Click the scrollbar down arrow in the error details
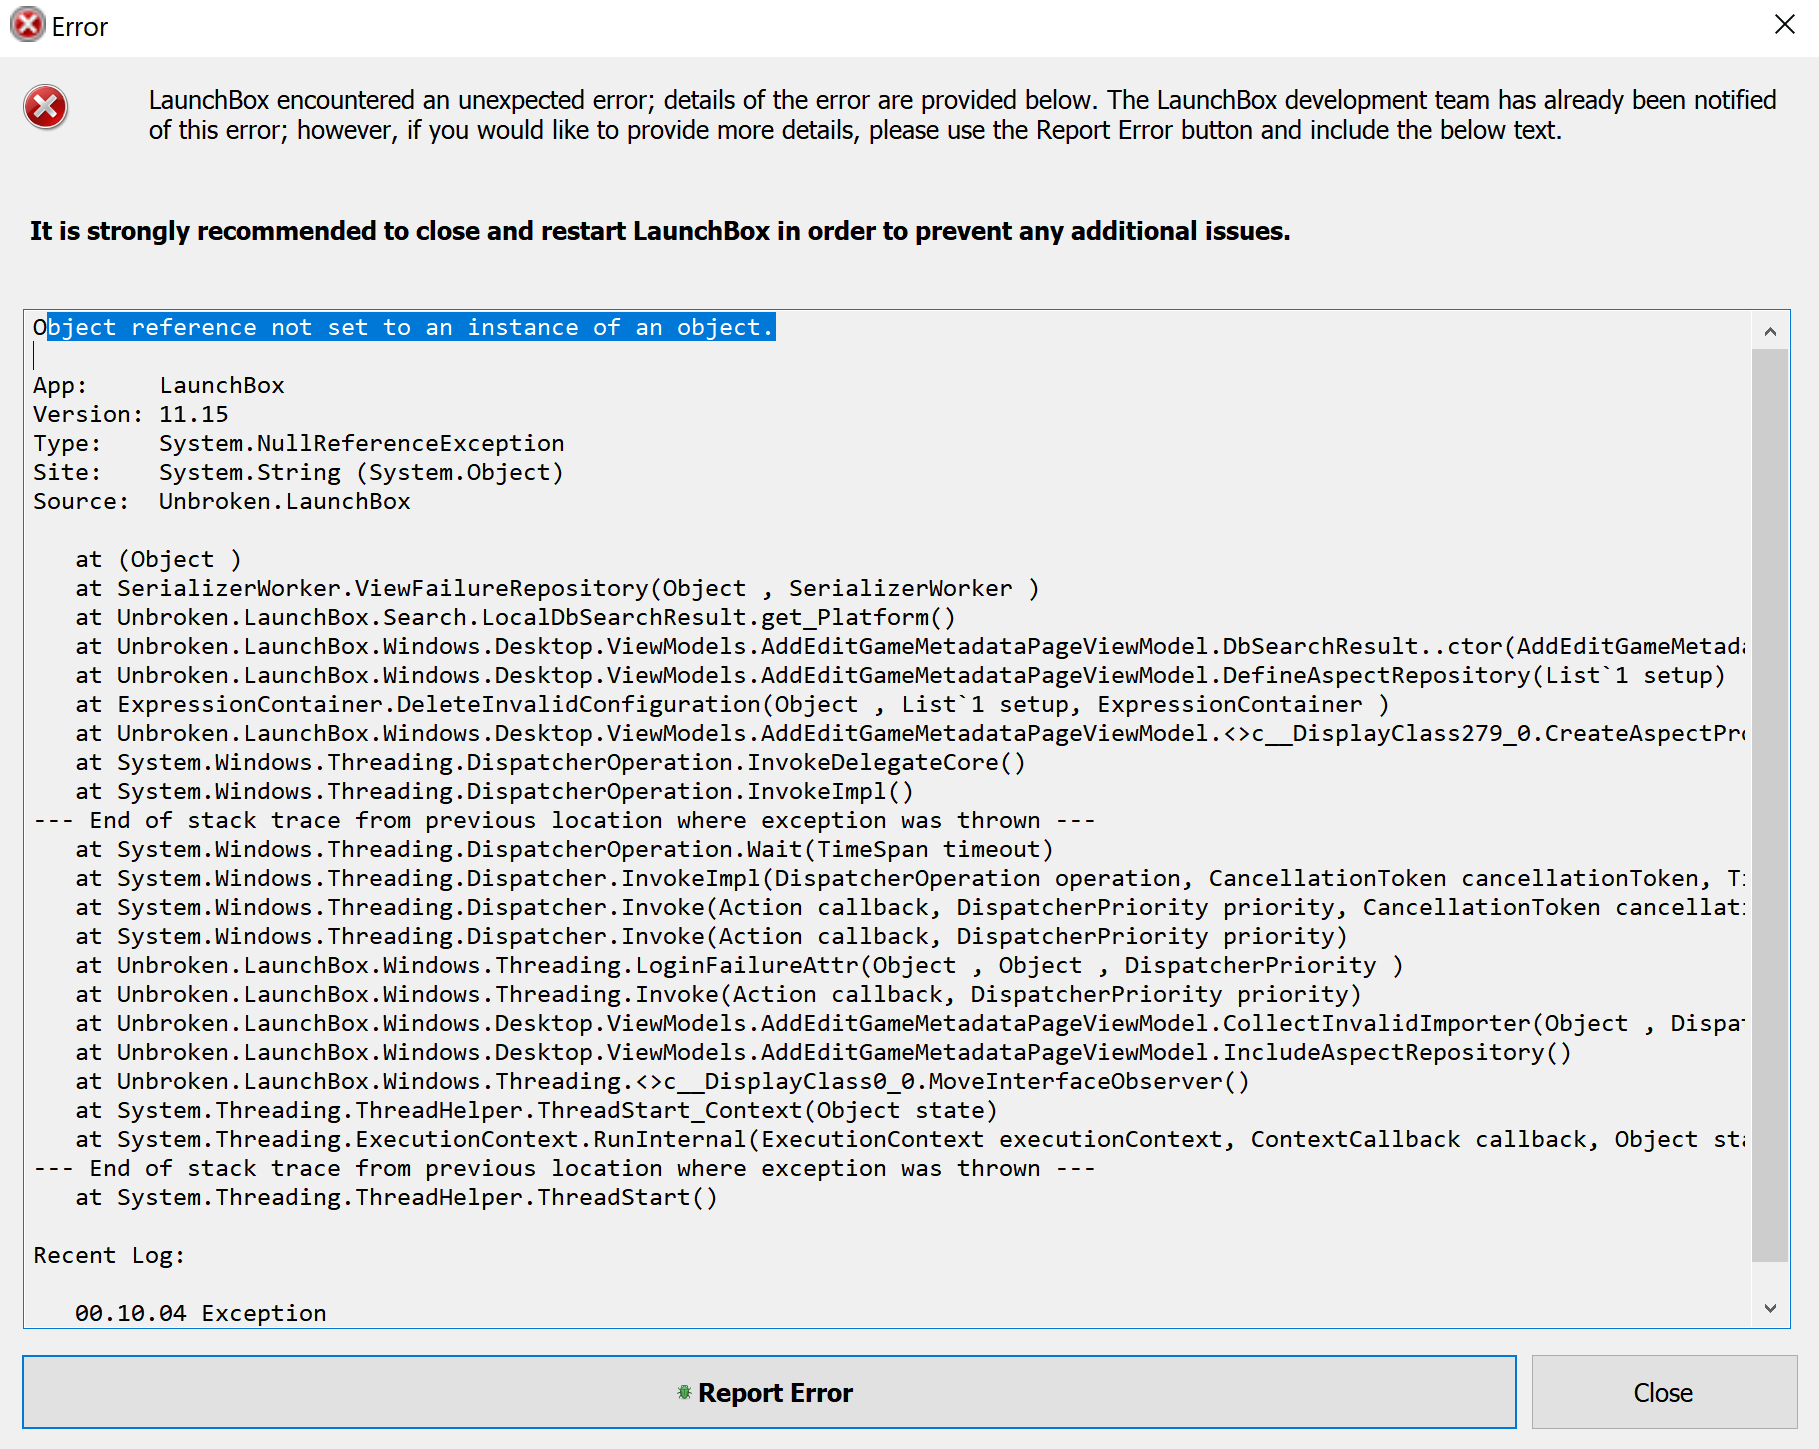This screenshot has height=1449, width=1819. pos(1770,1308)
